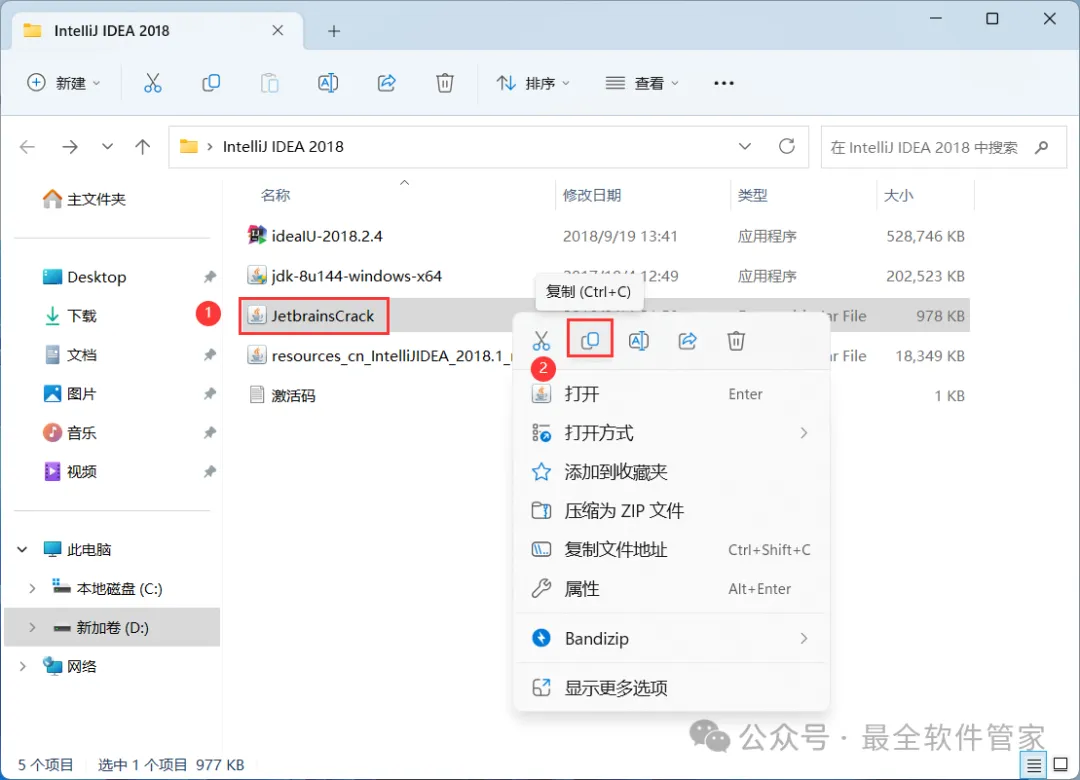Screen dimensions: 1080x780
Task: Choose 打开 from the context menu
Action: [672, 394]
